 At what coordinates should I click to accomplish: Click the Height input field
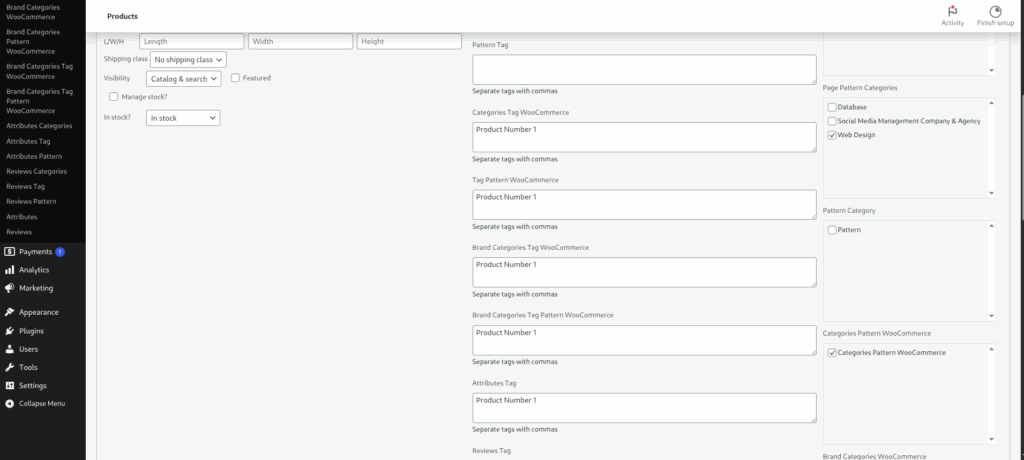point(409,41)
